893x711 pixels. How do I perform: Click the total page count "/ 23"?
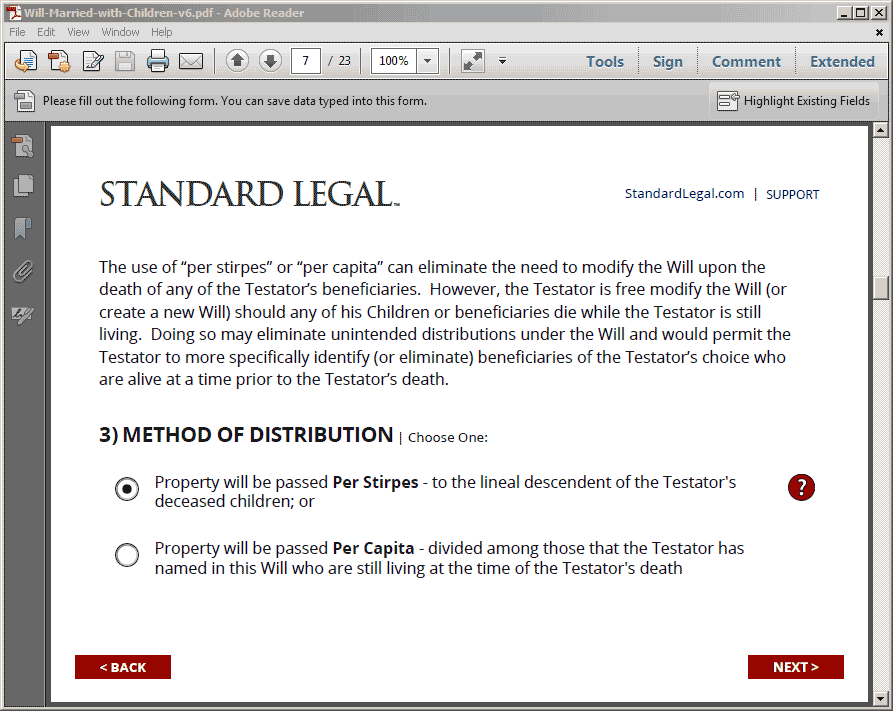coord(339,61)
